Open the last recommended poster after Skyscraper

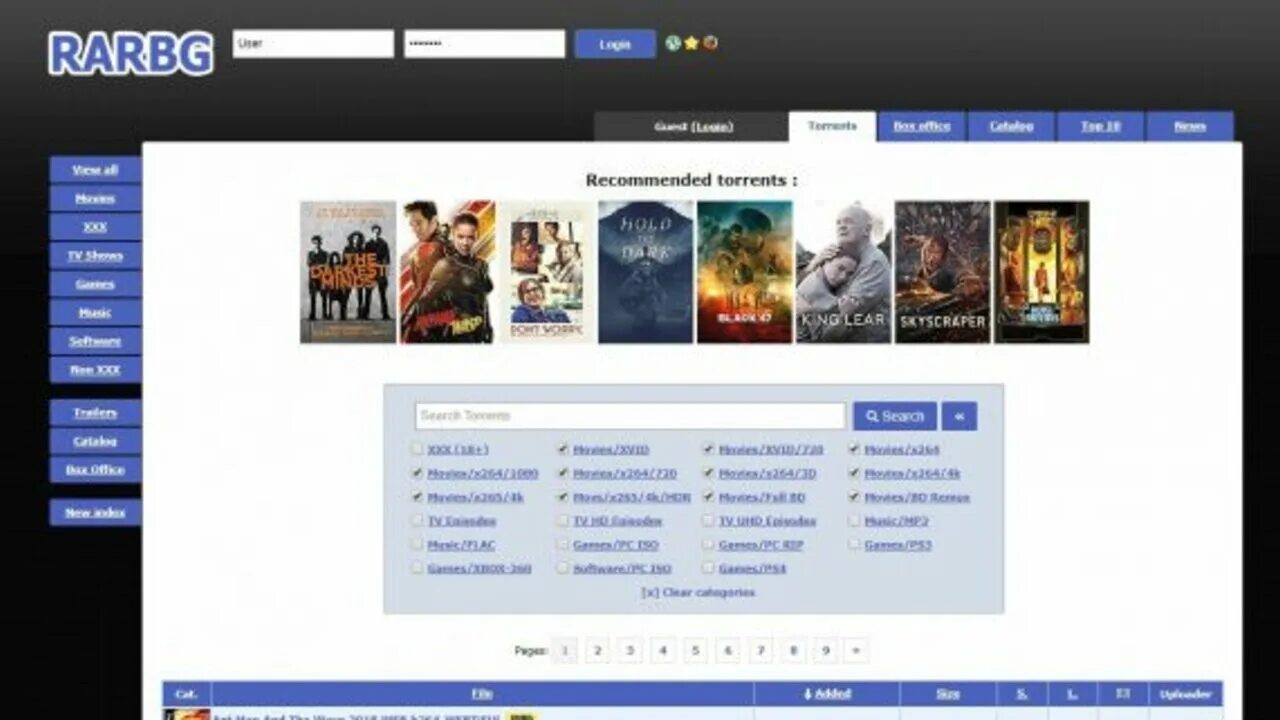tap(1041, 272)
